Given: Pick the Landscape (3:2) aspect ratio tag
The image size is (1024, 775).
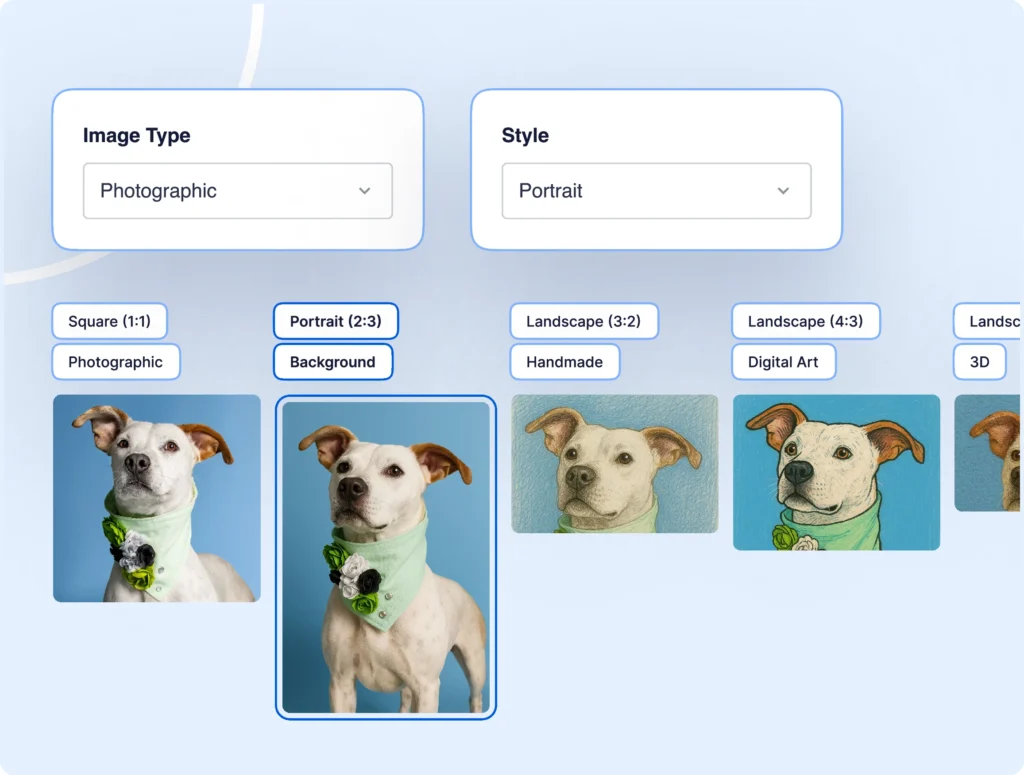Looking at the screenshot, I should pyautogui.click(x=584, y=322).
